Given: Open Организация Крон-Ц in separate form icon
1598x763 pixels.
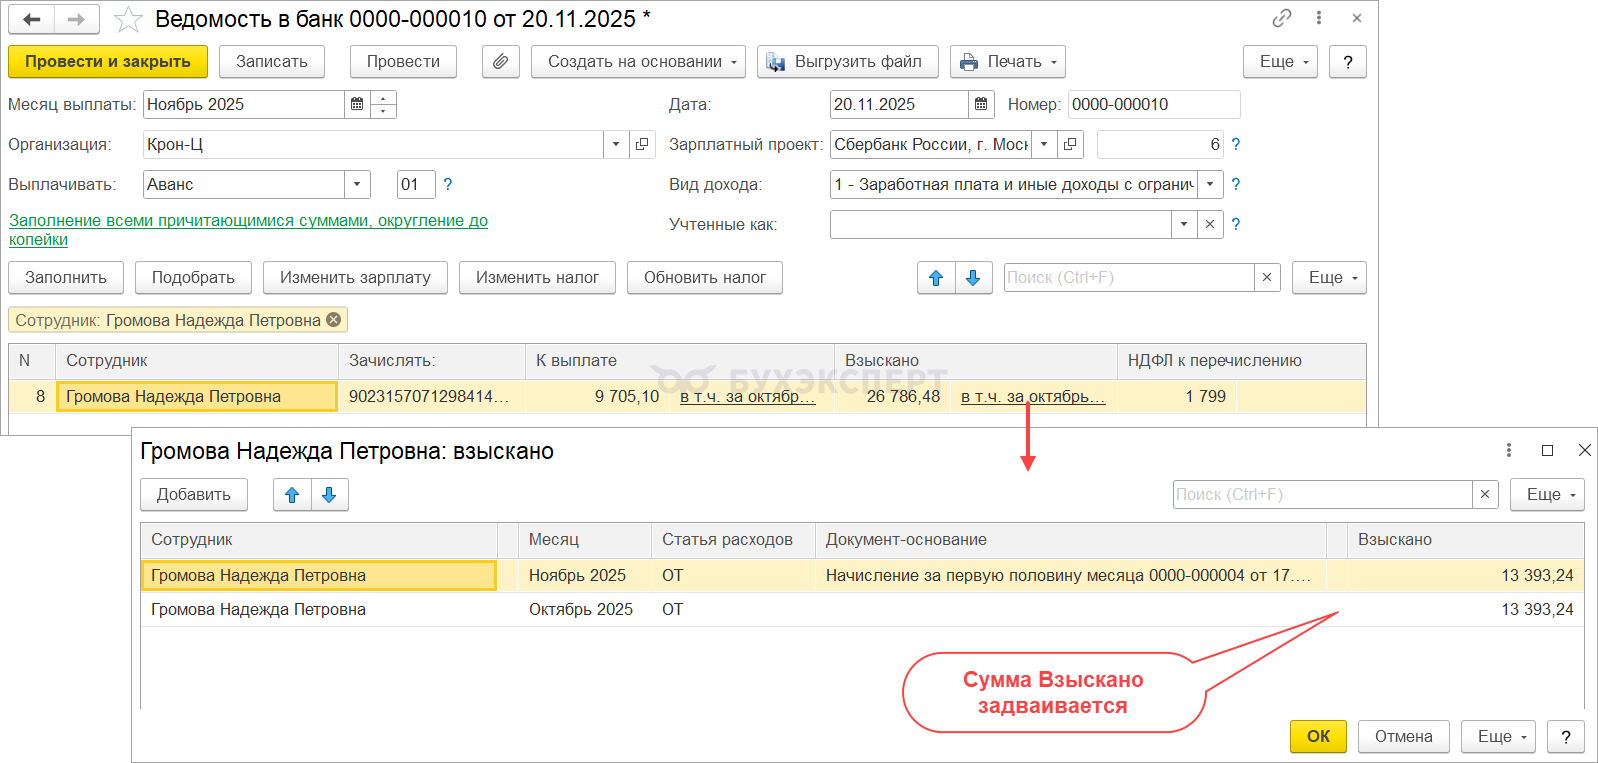Looking at the screenshot, I should pos(642,144).
